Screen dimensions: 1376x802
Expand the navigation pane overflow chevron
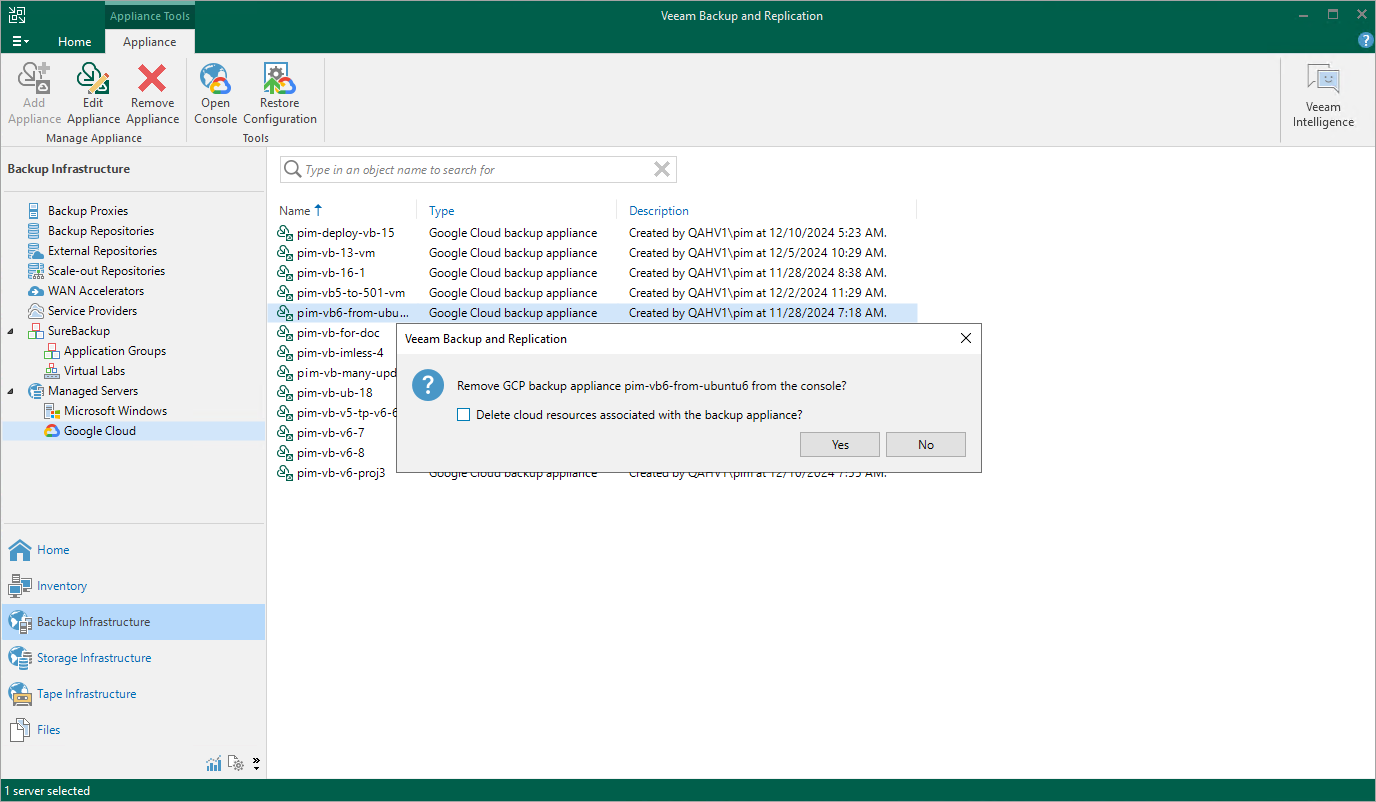(256, 764)
